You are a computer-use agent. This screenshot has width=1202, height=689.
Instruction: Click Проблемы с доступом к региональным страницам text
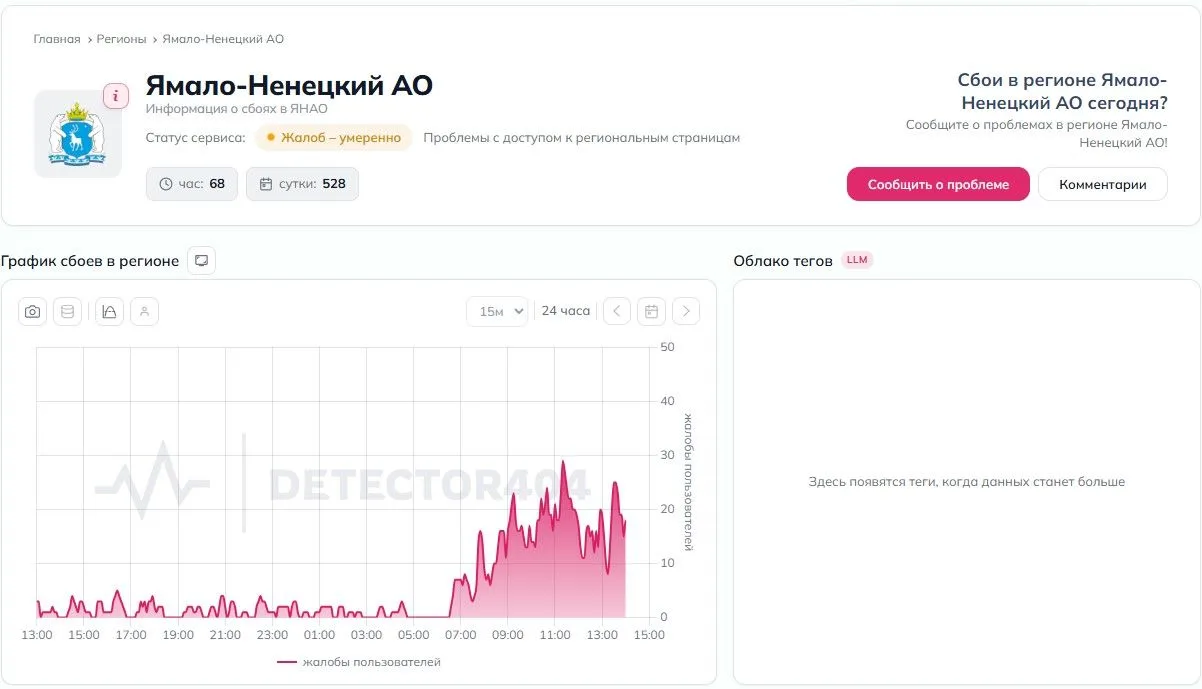coord(581,138)
